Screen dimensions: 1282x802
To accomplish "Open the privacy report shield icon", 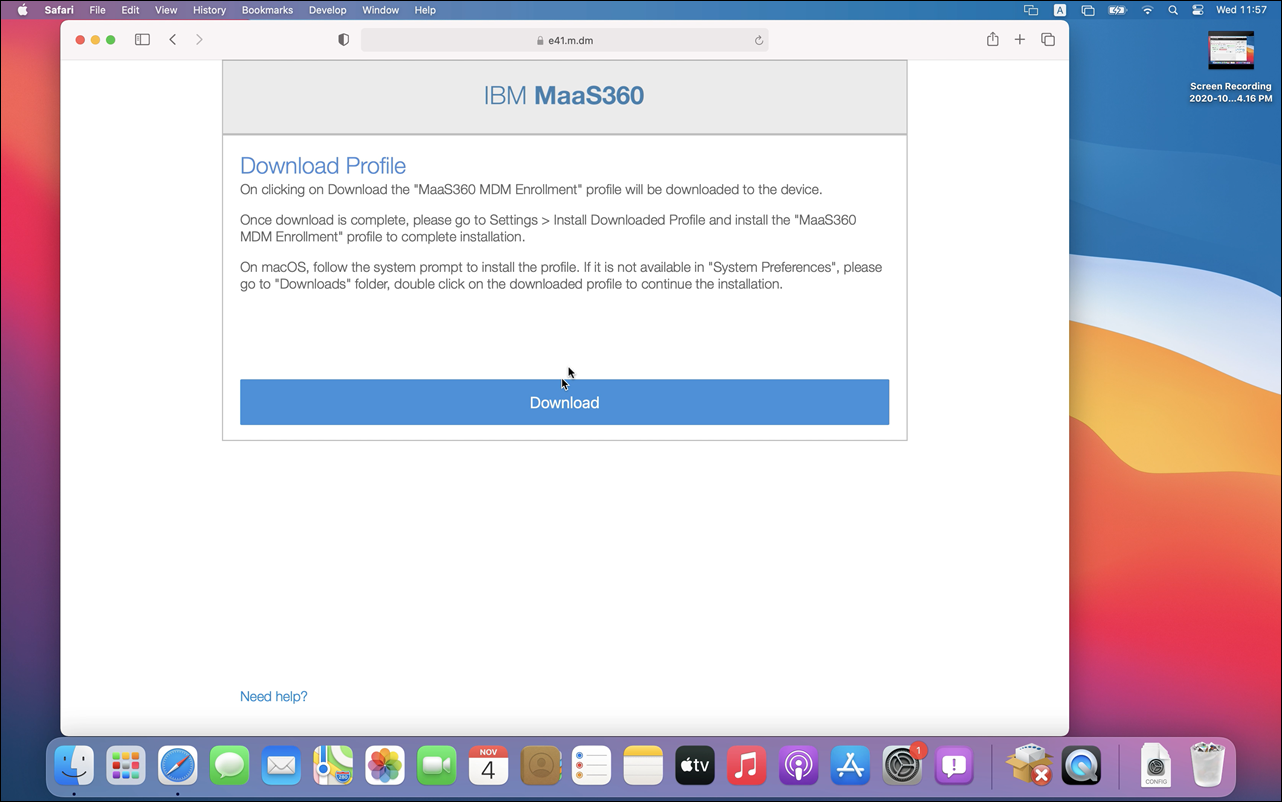I will [x=343, y=40].
